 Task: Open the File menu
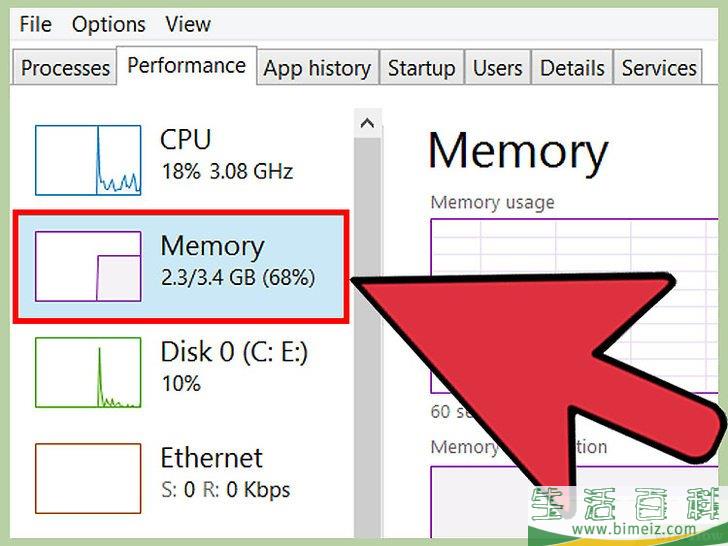[x=35, y=24]
